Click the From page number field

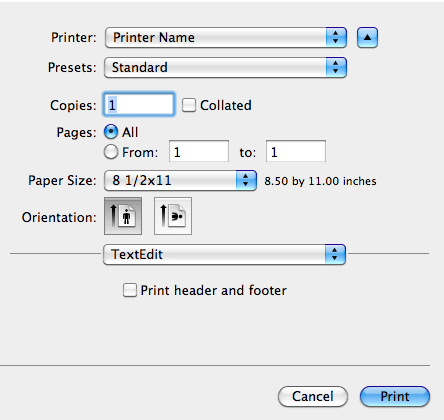pos(199,152)
